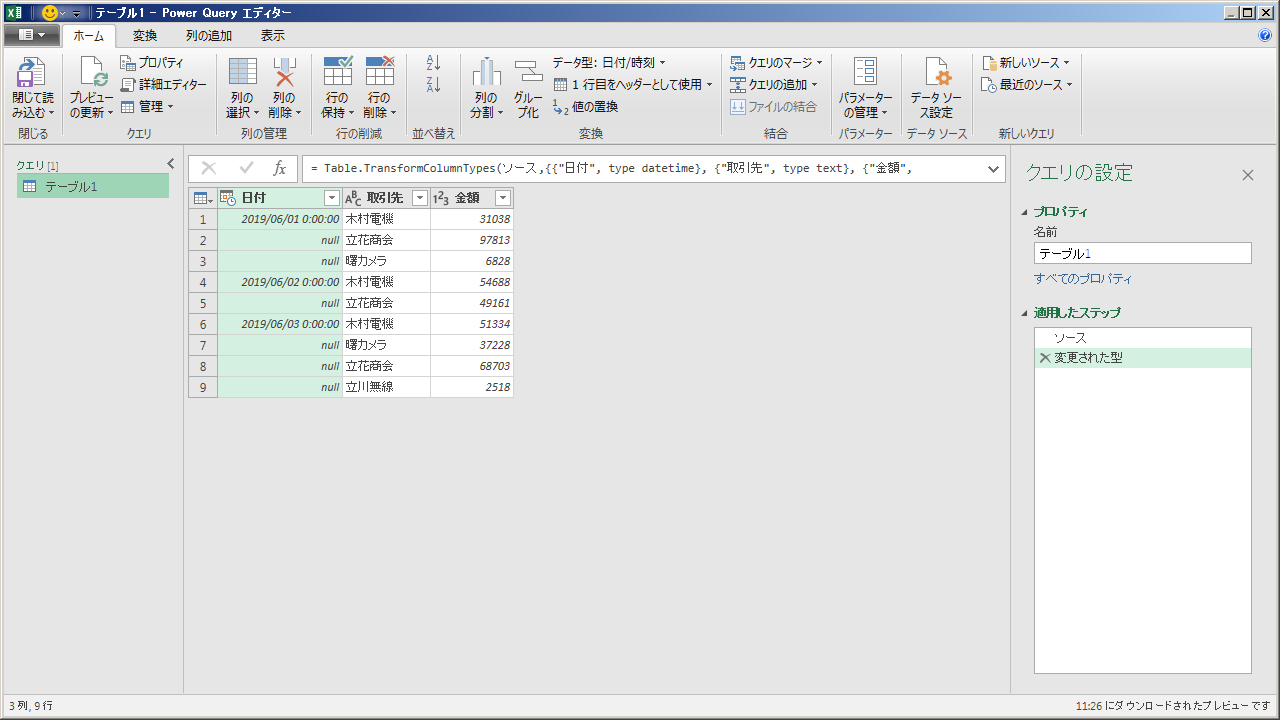
Task: Click Replace Values (値の置換)
Action: (x=585, y=107)
